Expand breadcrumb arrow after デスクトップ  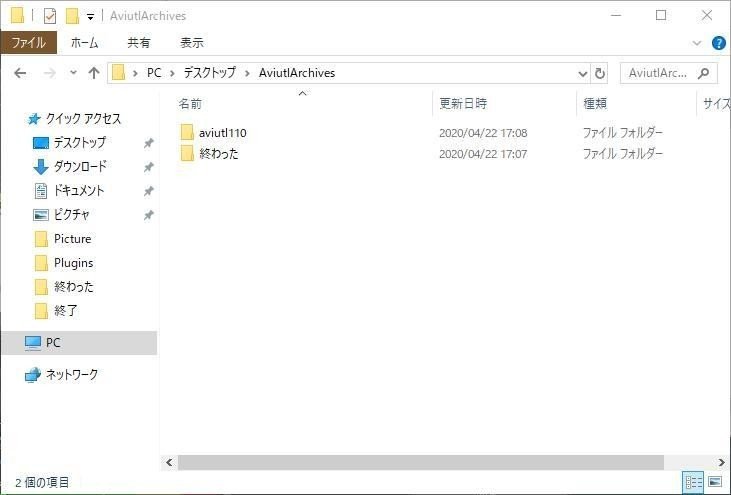click(248, 74)
